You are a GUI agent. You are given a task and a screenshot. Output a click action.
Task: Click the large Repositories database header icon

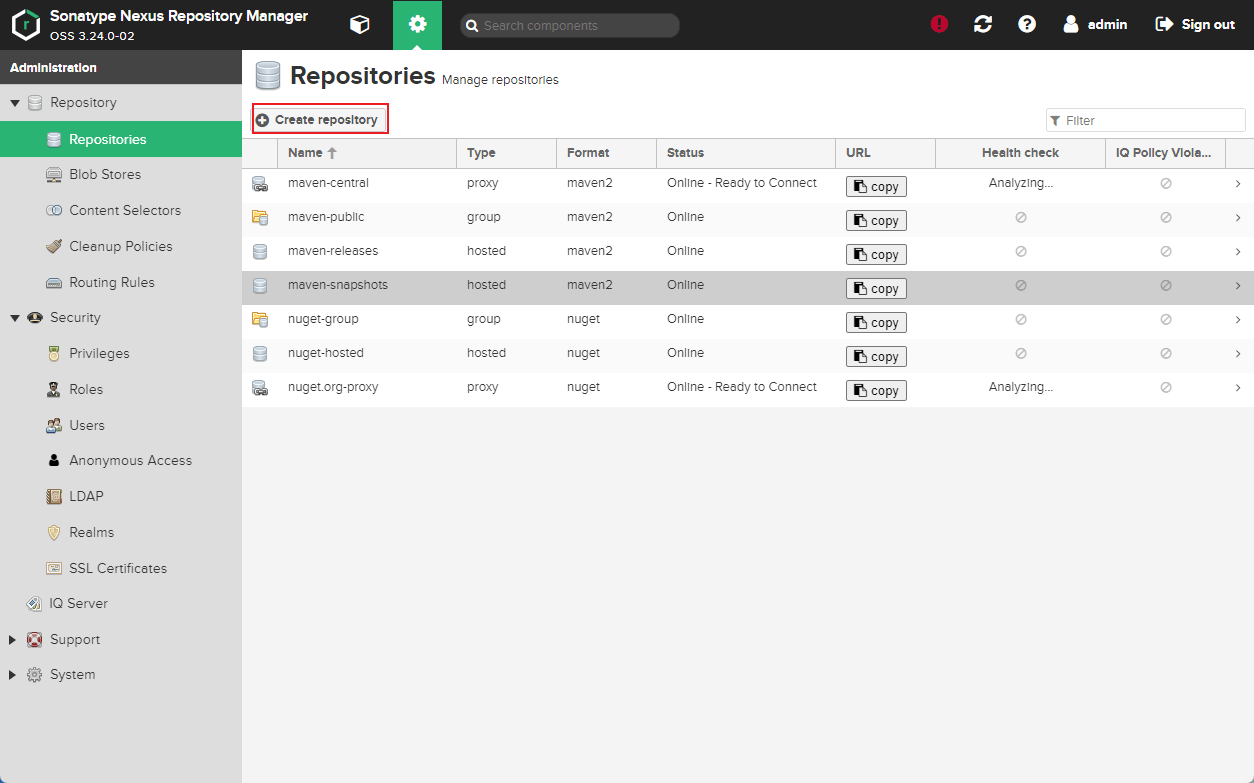click(268, 76)
